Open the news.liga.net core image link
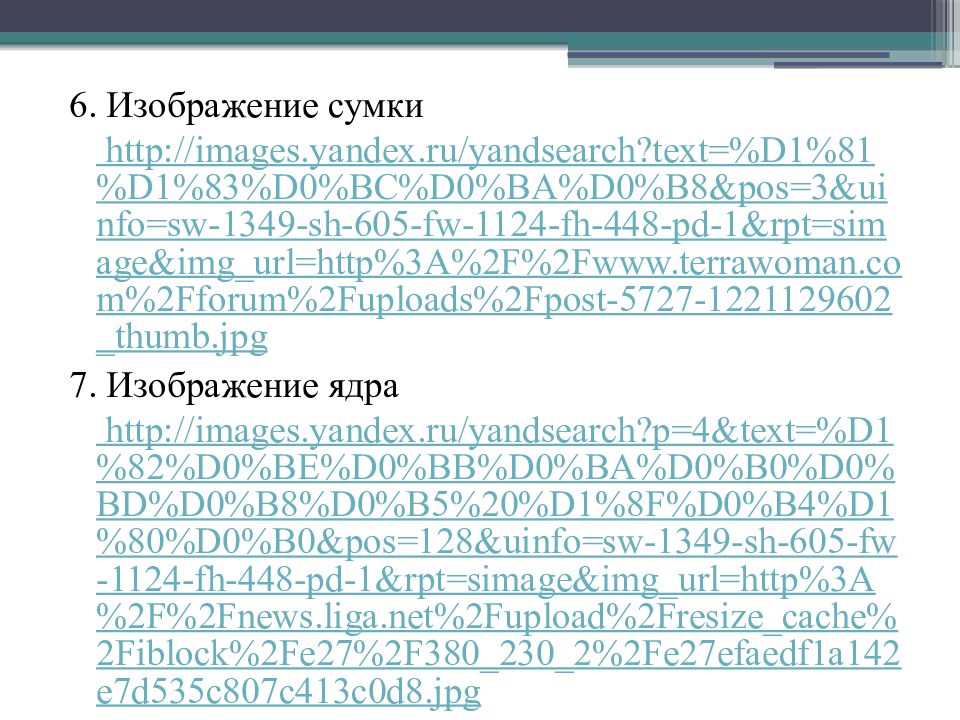 tap(497, 561)
